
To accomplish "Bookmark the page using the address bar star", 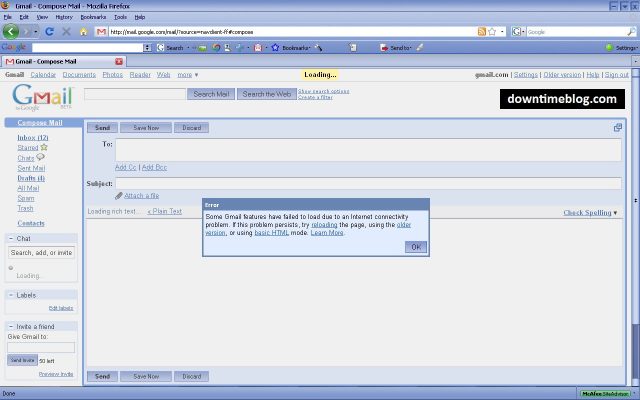I will [493, 31].
